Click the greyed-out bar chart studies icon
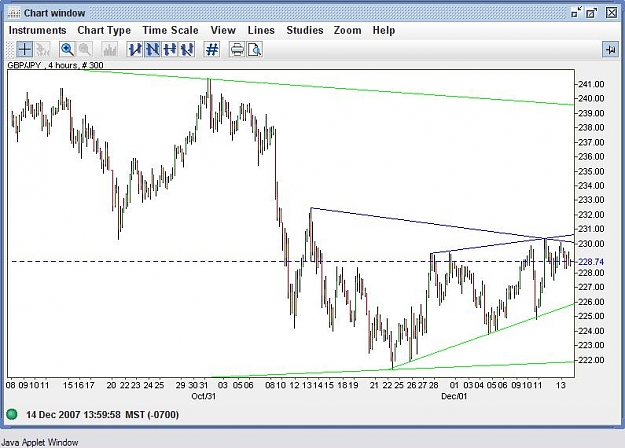625x448 pixels. pyautogui.click(x=110, y=49)
